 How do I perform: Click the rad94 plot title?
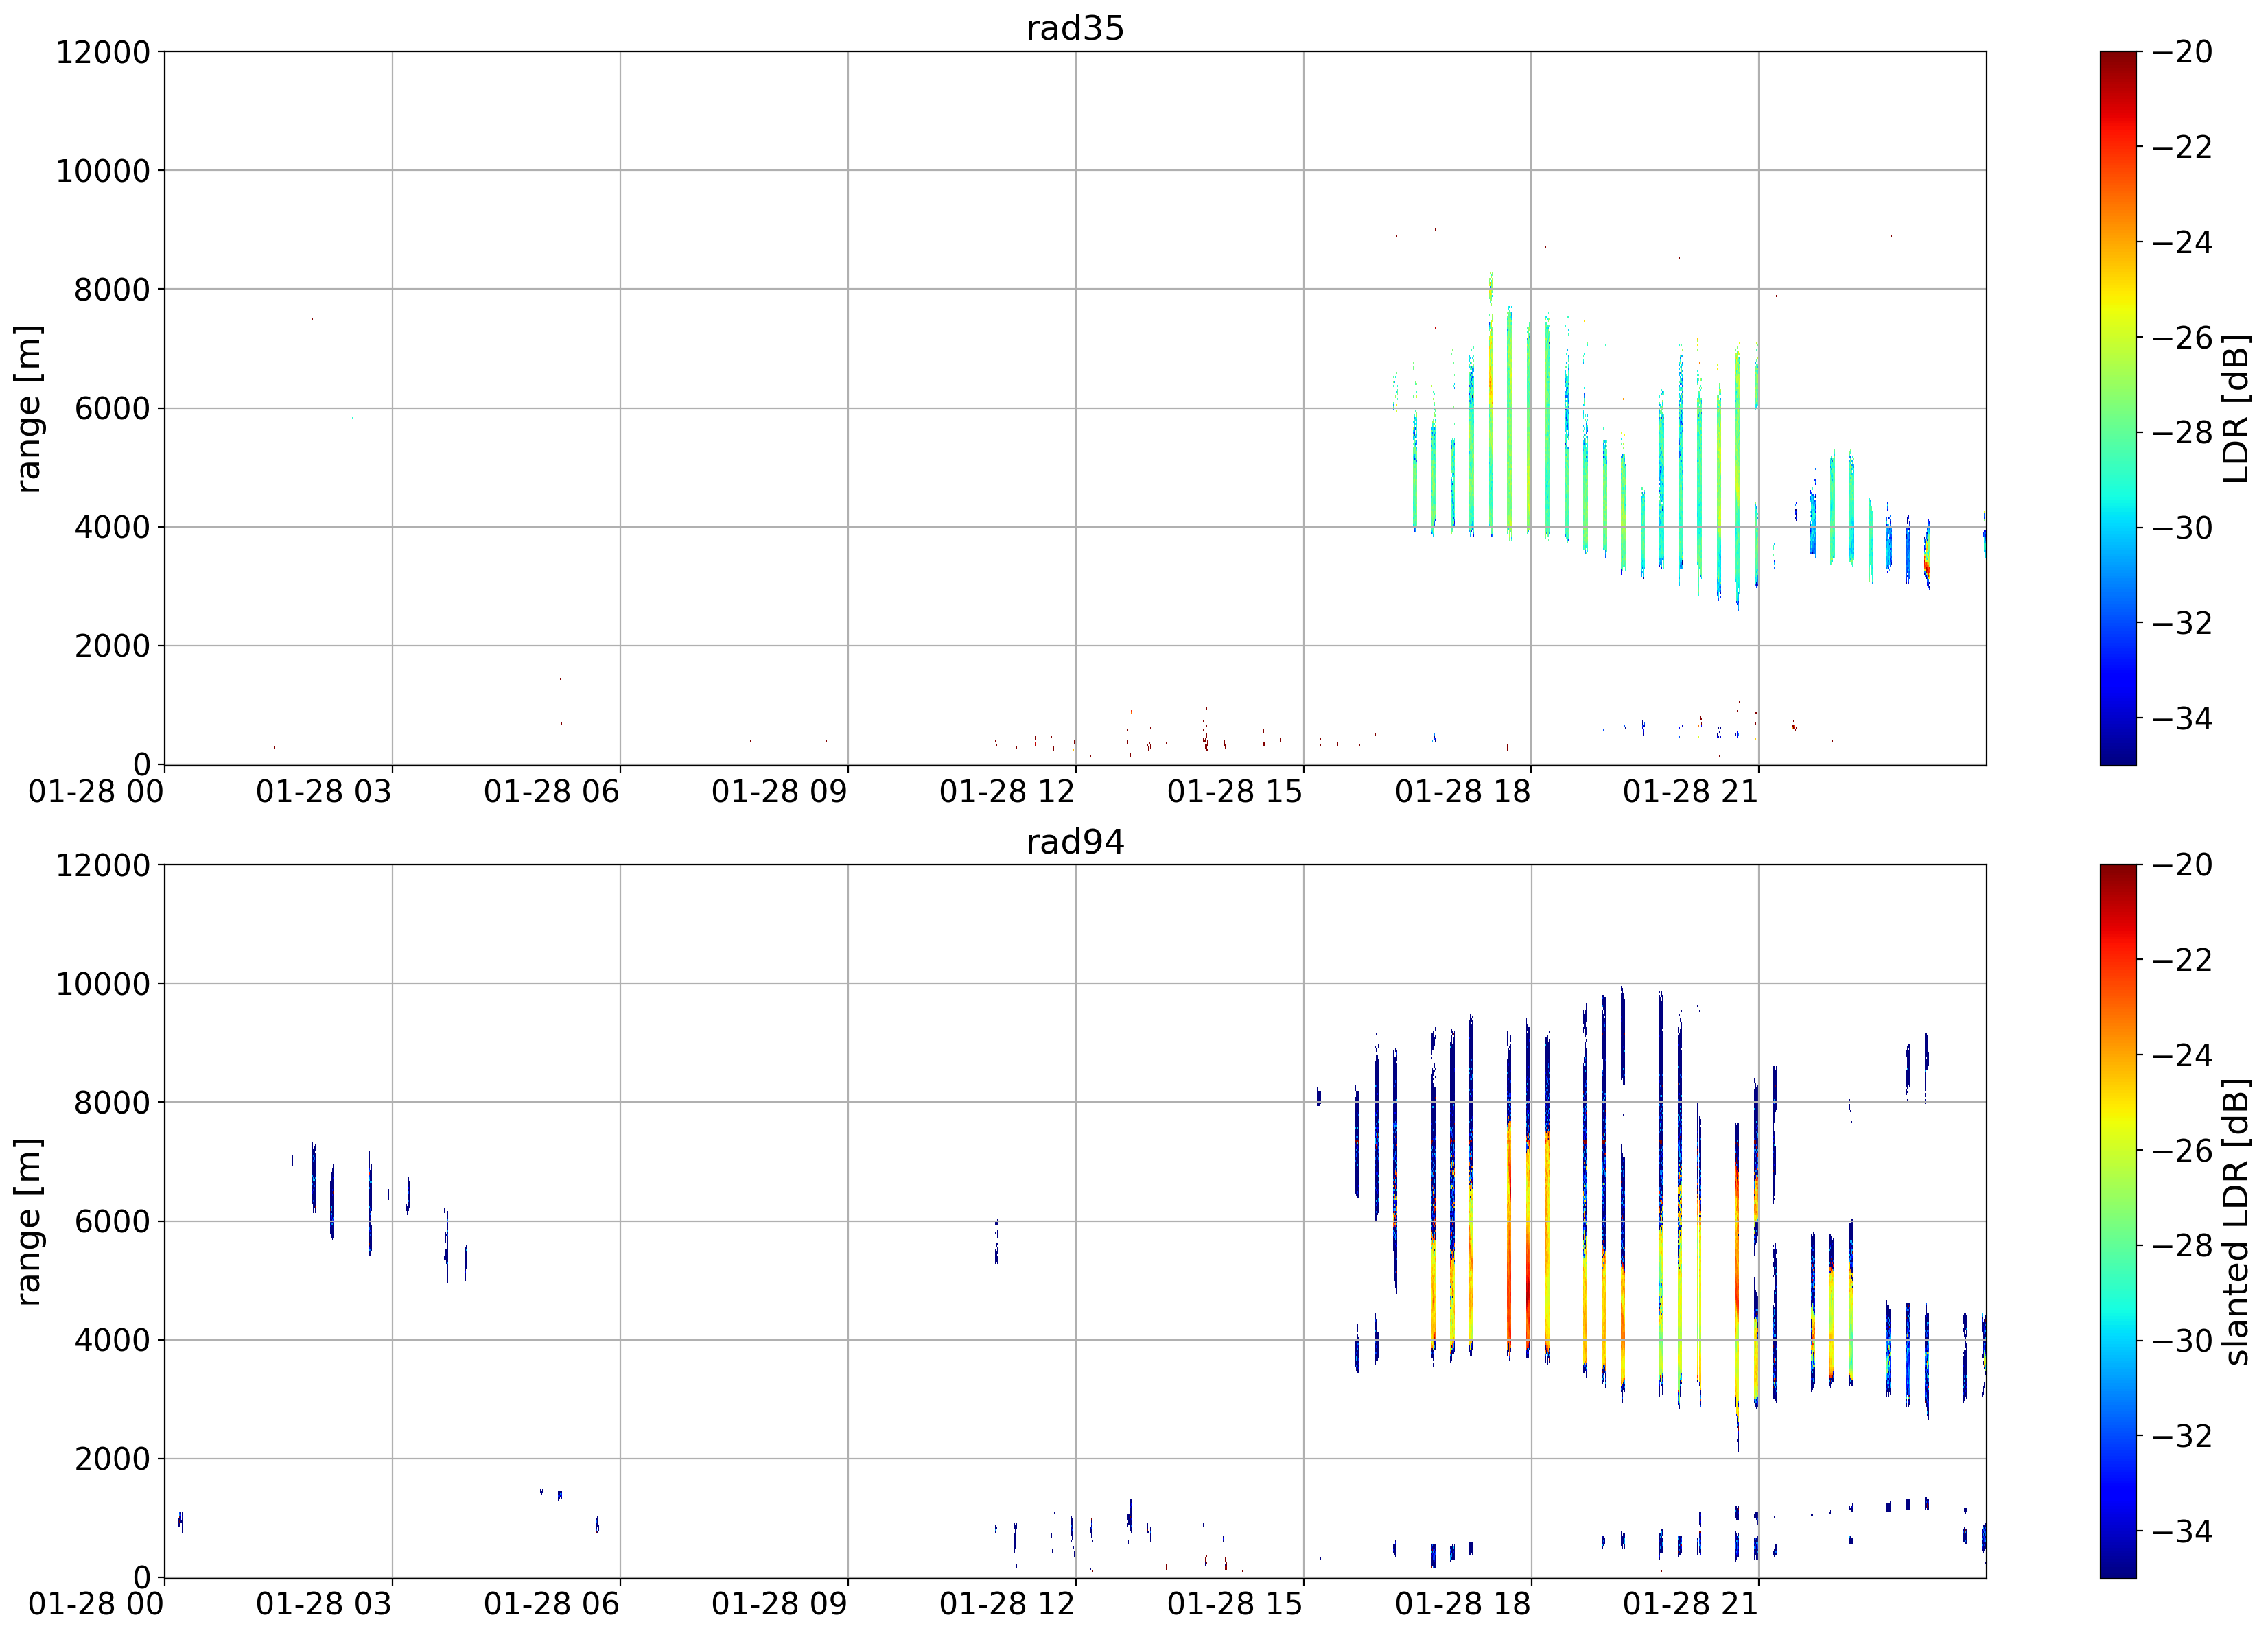[1075, 842]
